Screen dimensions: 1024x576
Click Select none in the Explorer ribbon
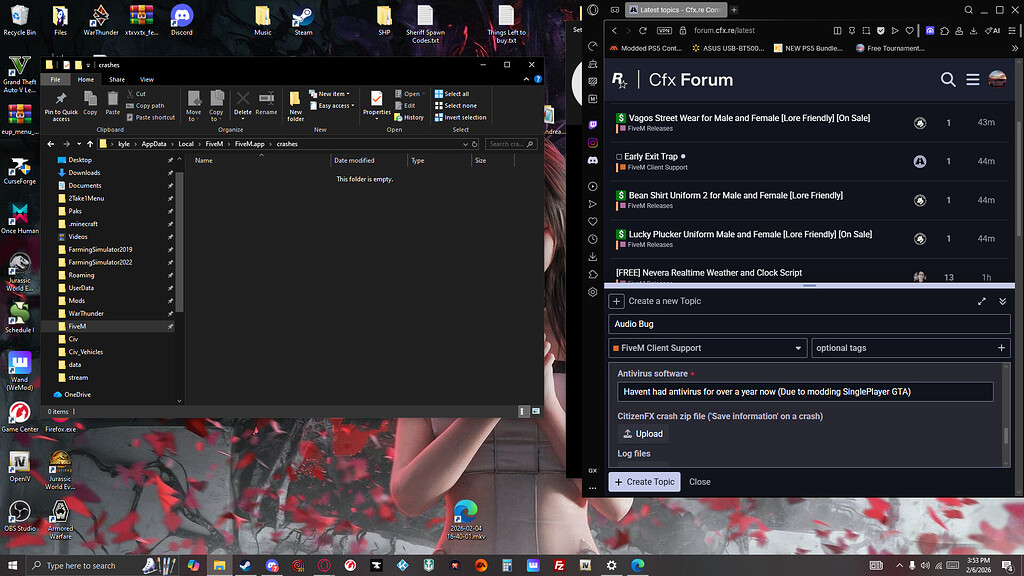coord(456,106)
